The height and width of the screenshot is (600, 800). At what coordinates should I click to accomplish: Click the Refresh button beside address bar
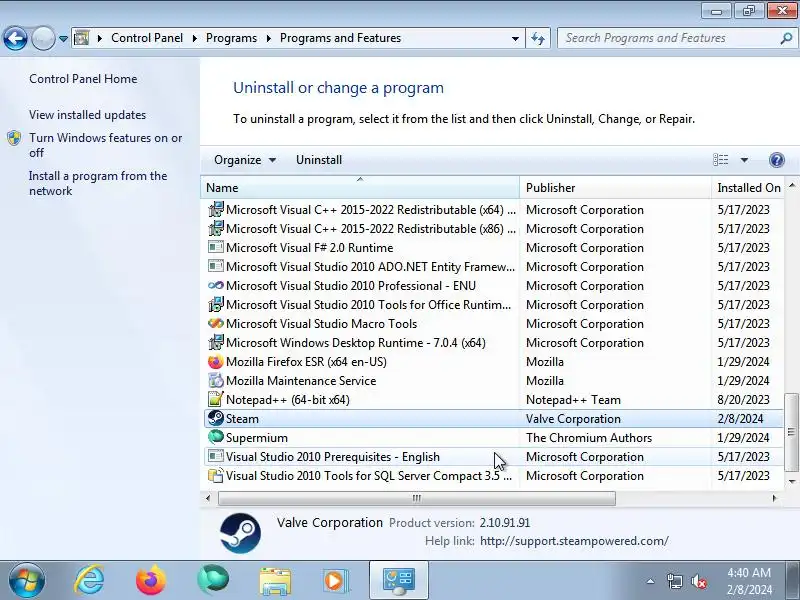pos(538,38)
